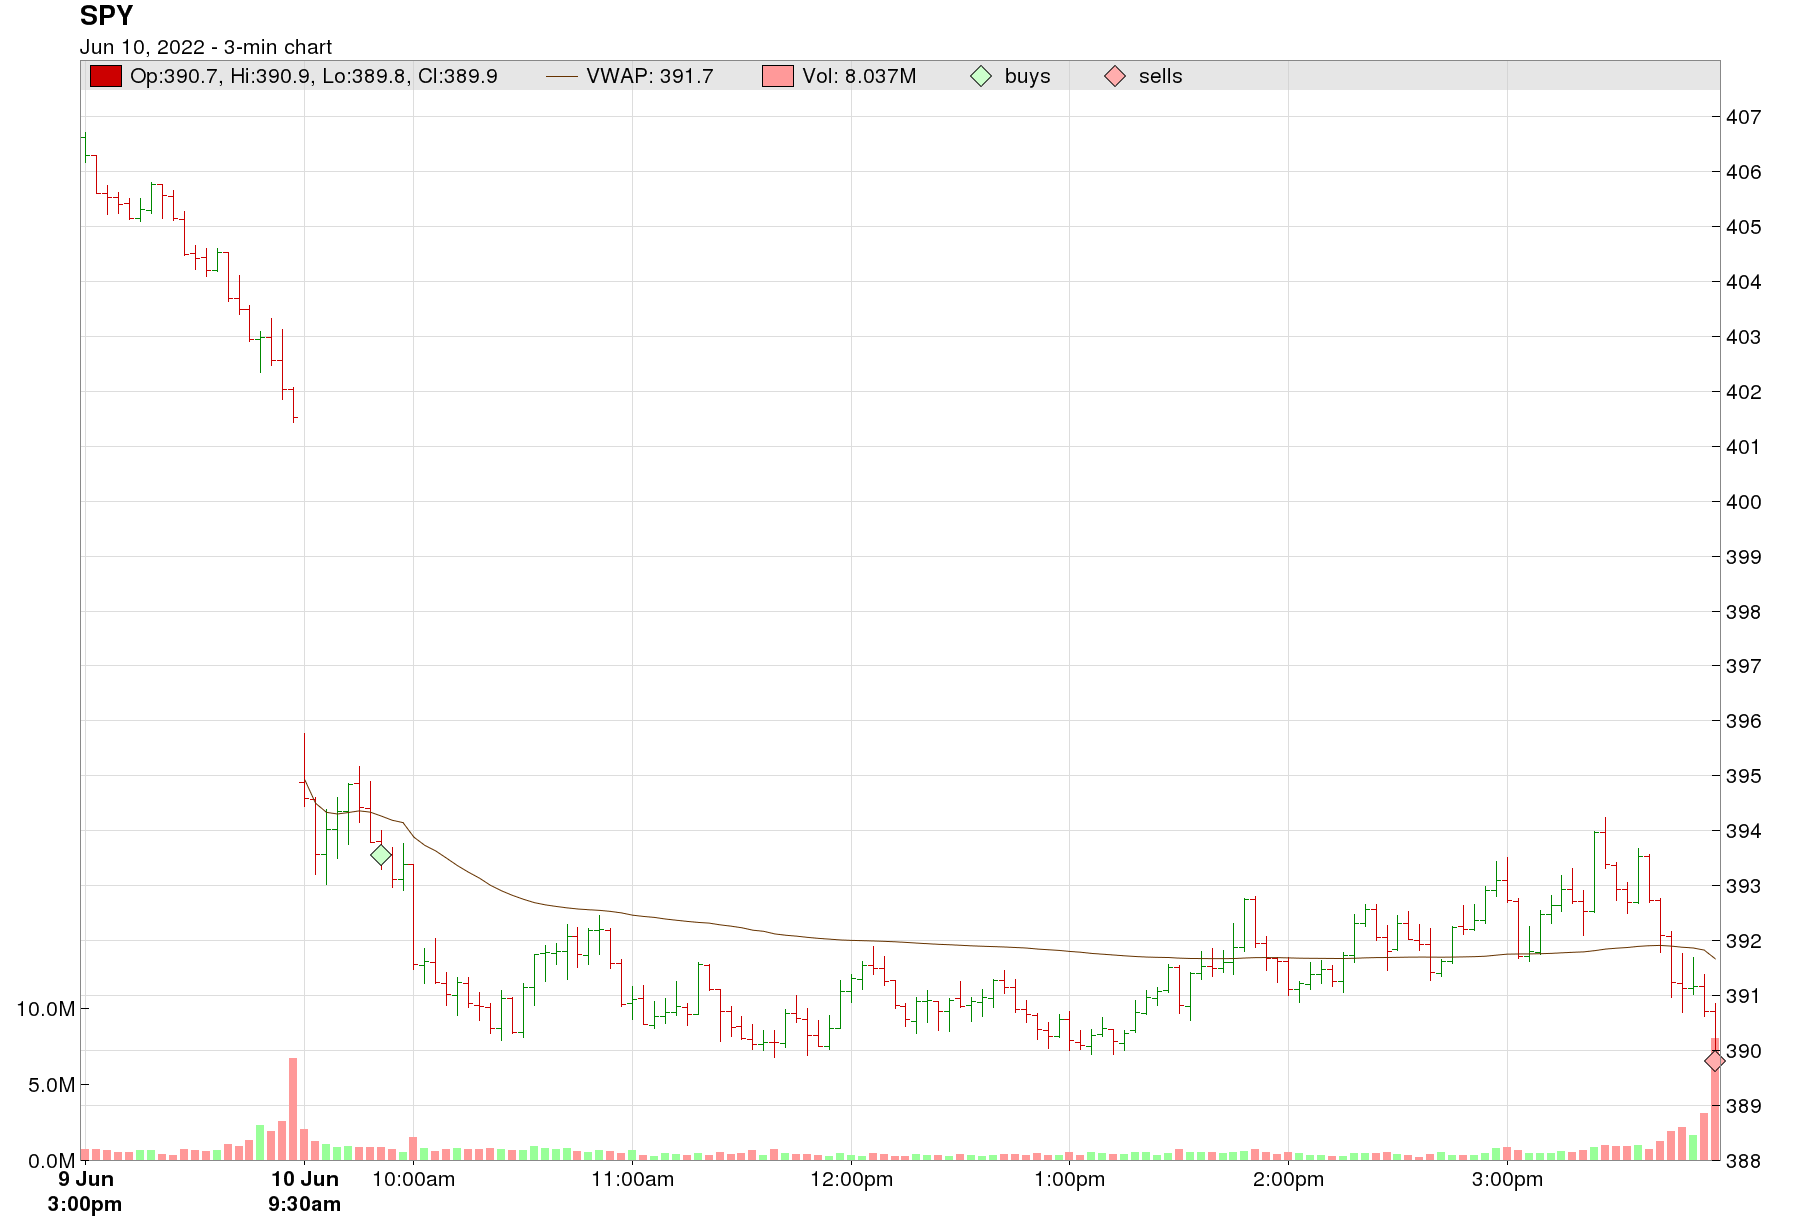
Task: Click the tallest volume bar before 9:30am open
Action: 293,1109
